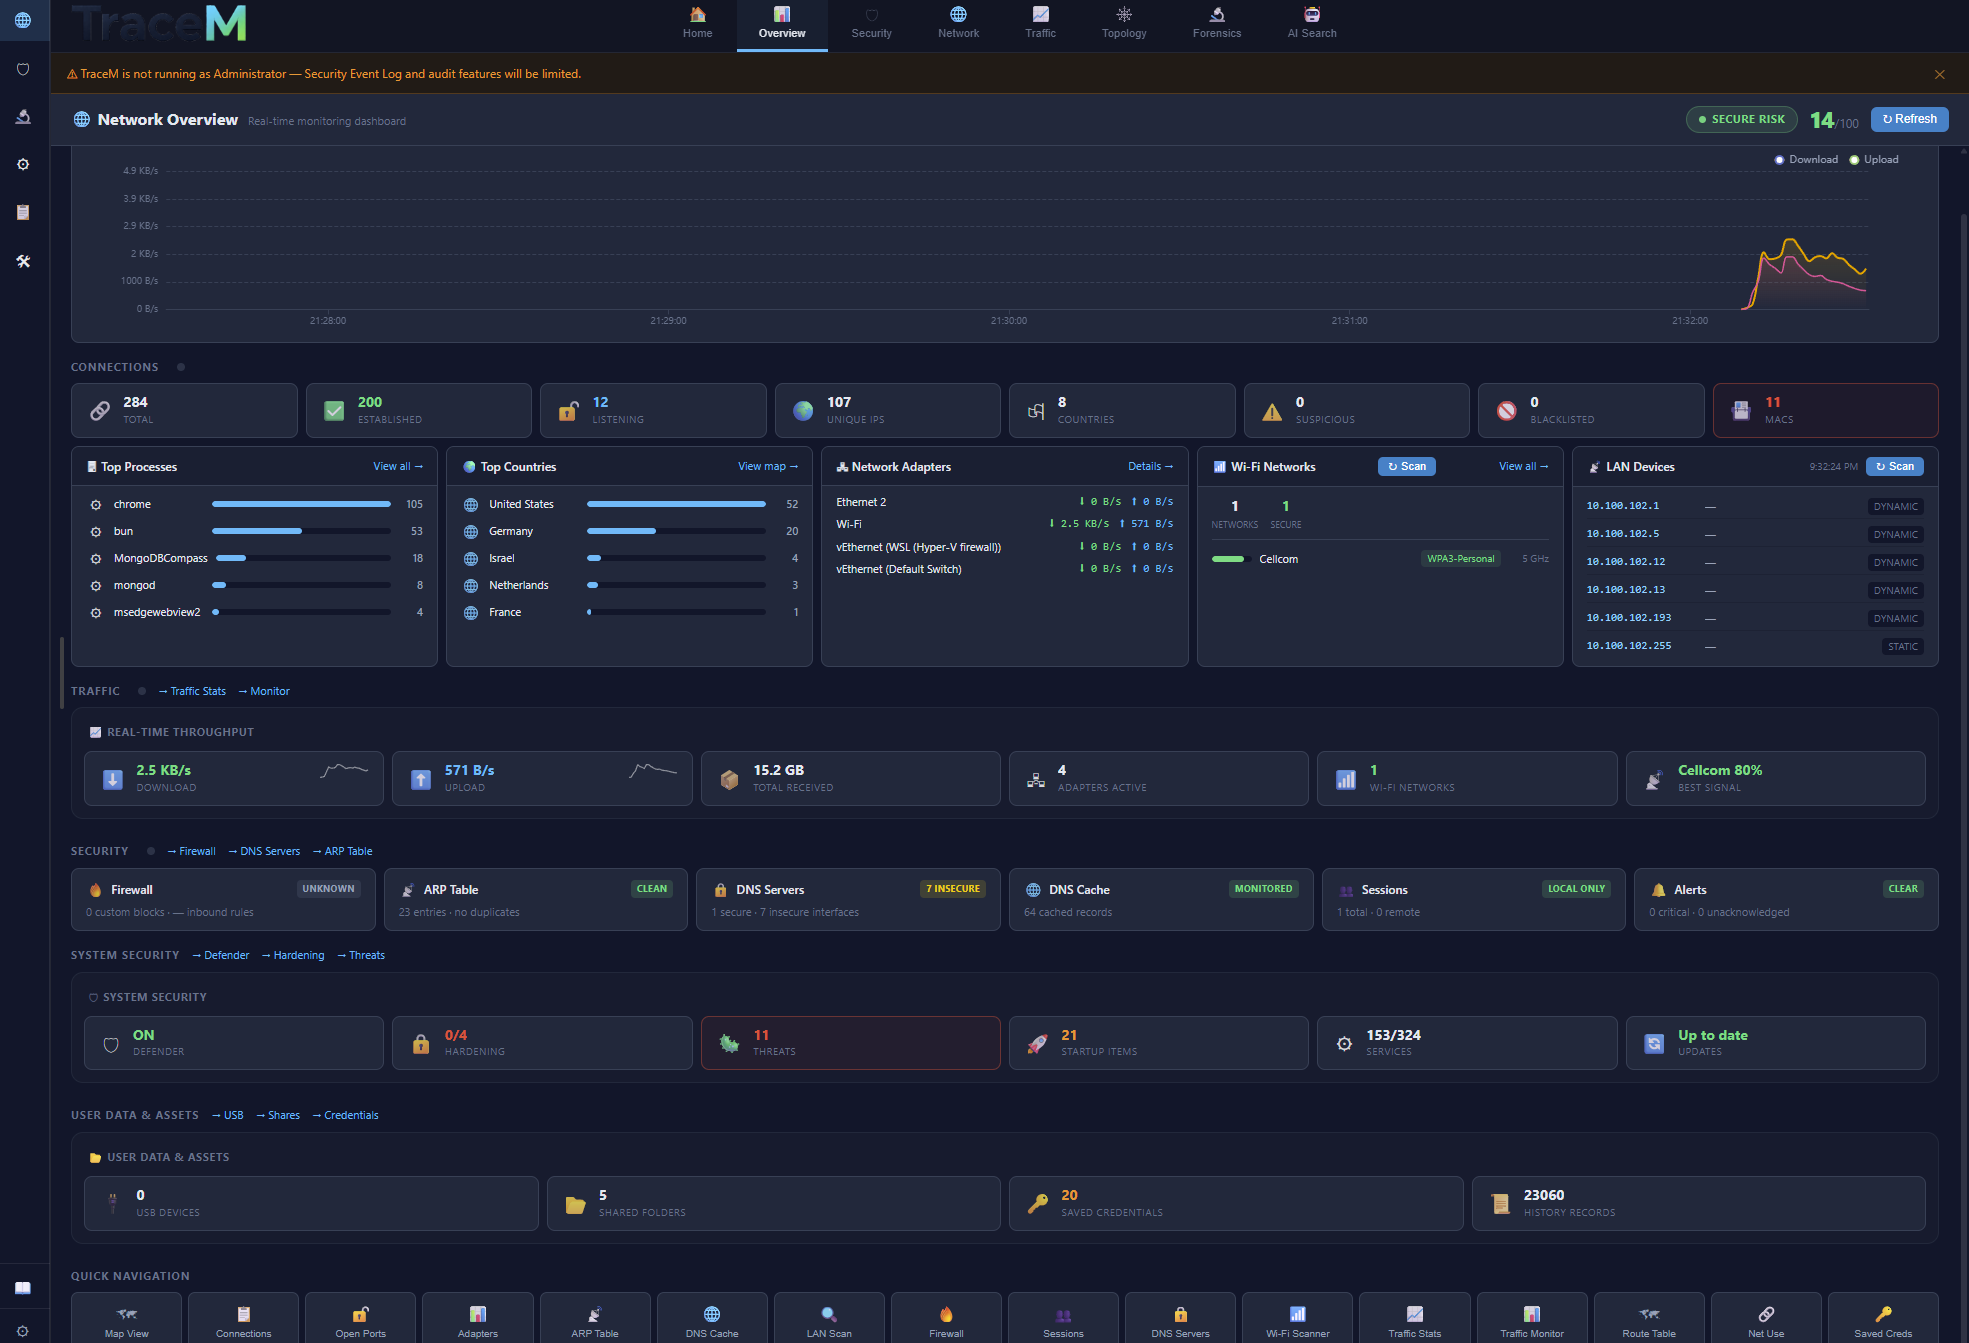Viewport: 1969px width, 1343px height.
Task: Open the LAN Scan quick navigation tile
Action: 829,1319
